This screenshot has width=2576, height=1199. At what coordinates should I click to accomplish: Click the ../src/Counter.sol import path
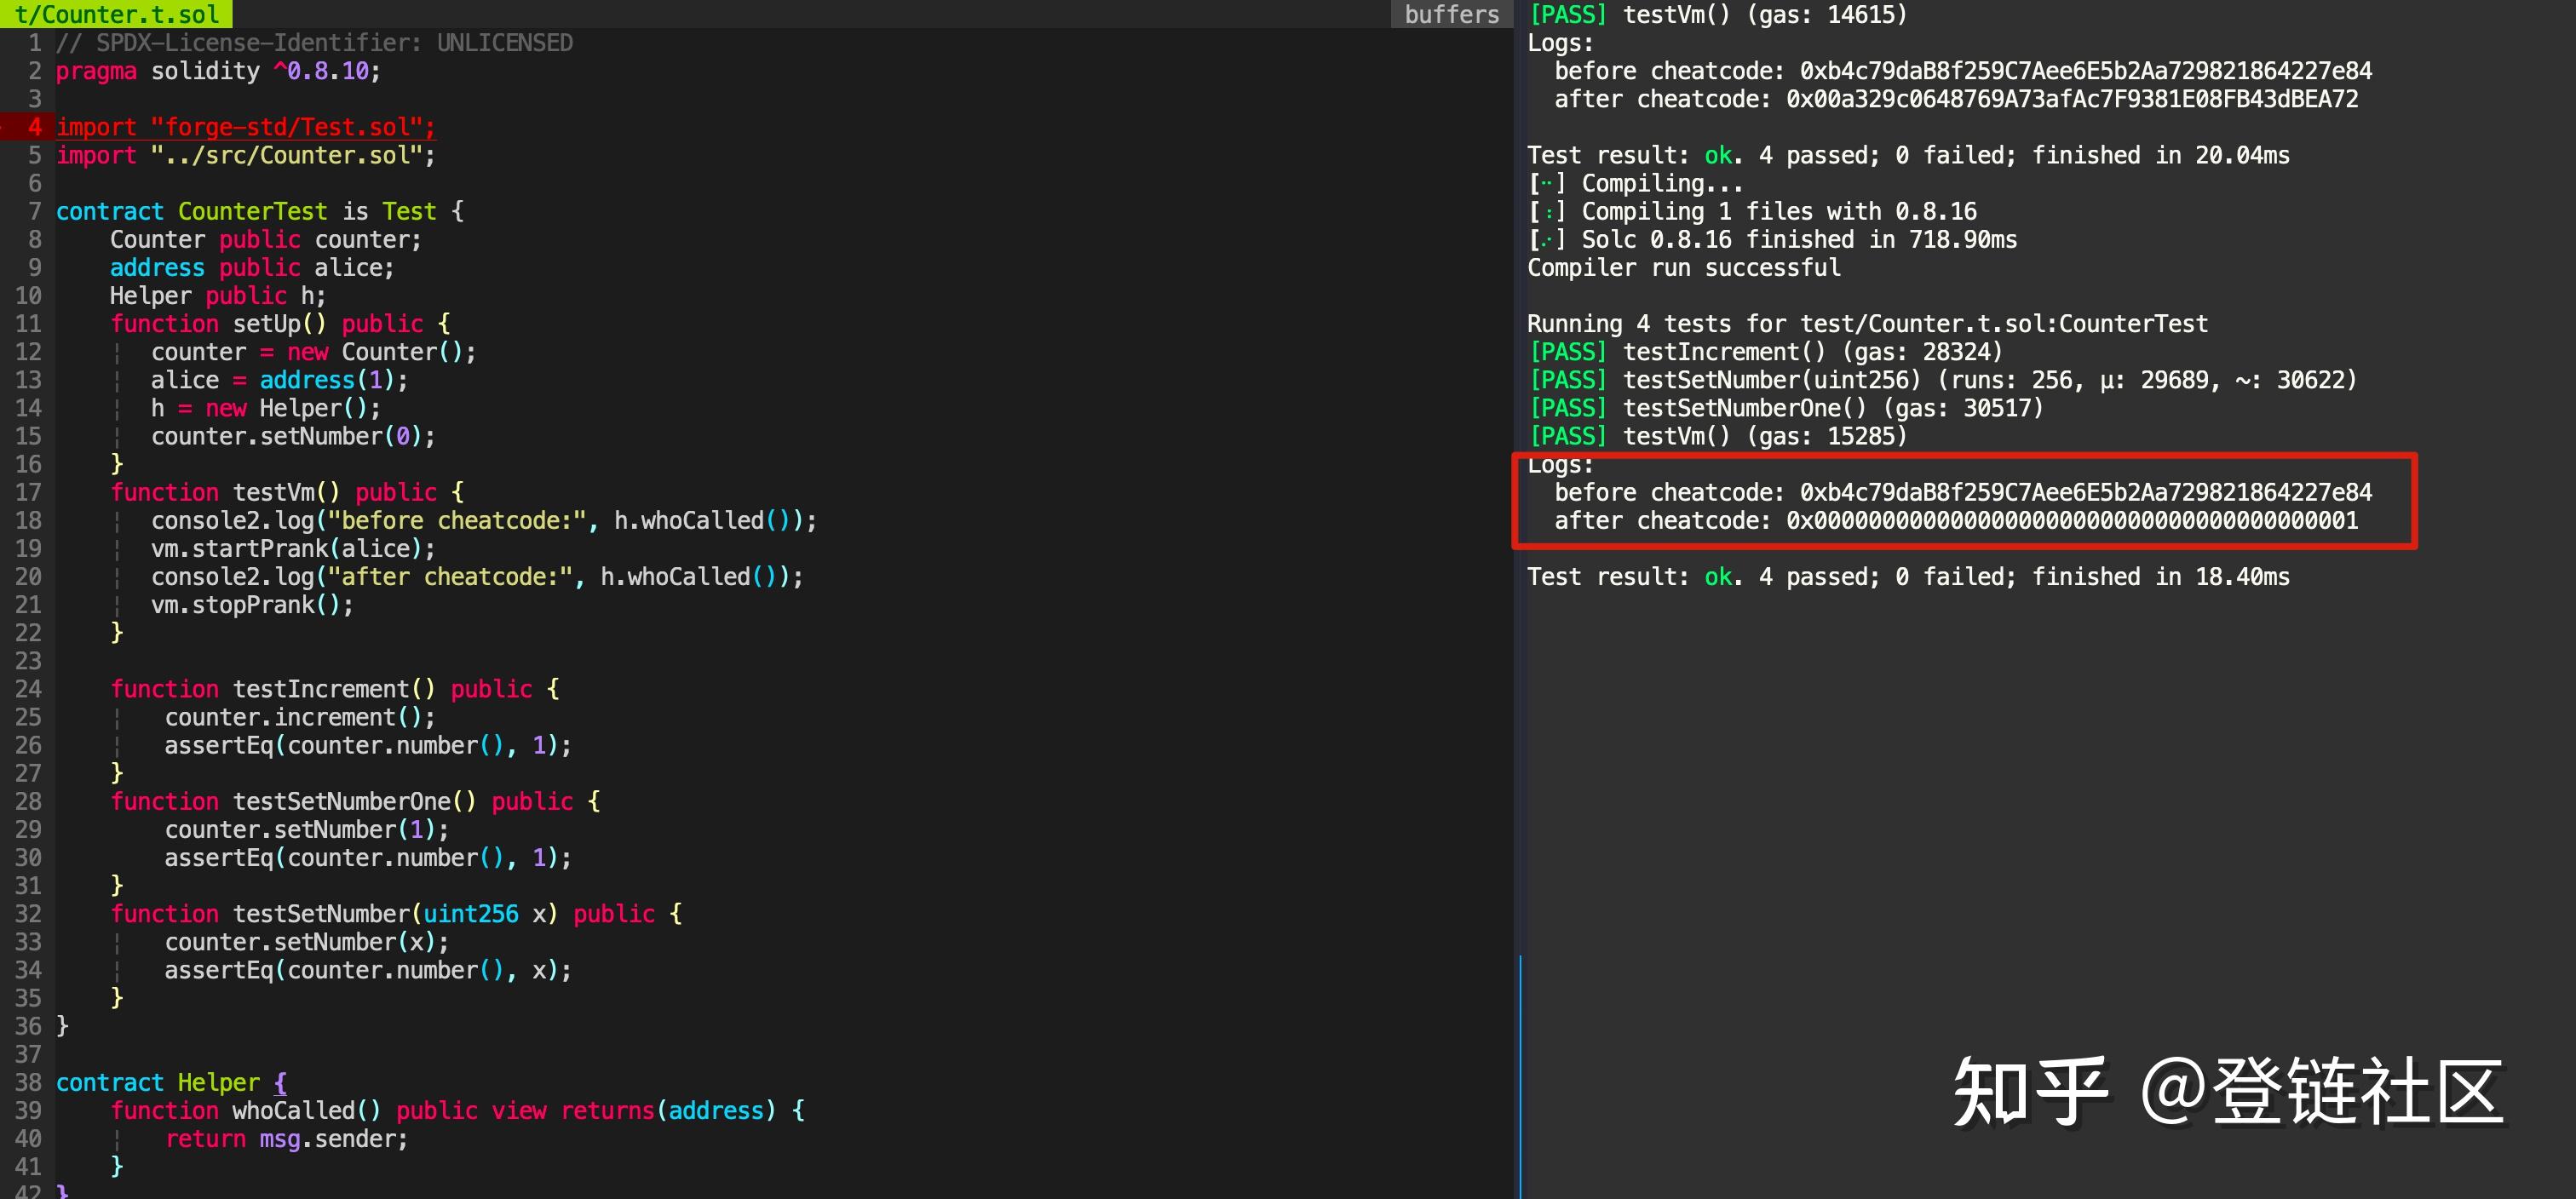[x=284, y=155]
